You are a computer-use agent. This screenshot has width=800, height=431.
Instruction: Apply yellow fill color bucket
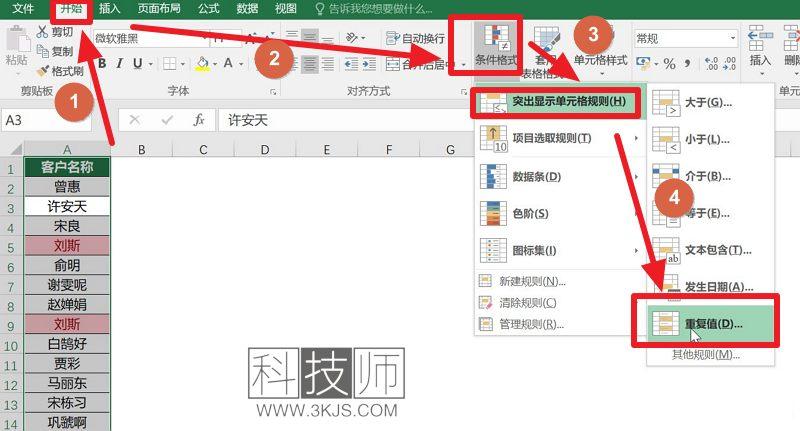tap(202, 63)
